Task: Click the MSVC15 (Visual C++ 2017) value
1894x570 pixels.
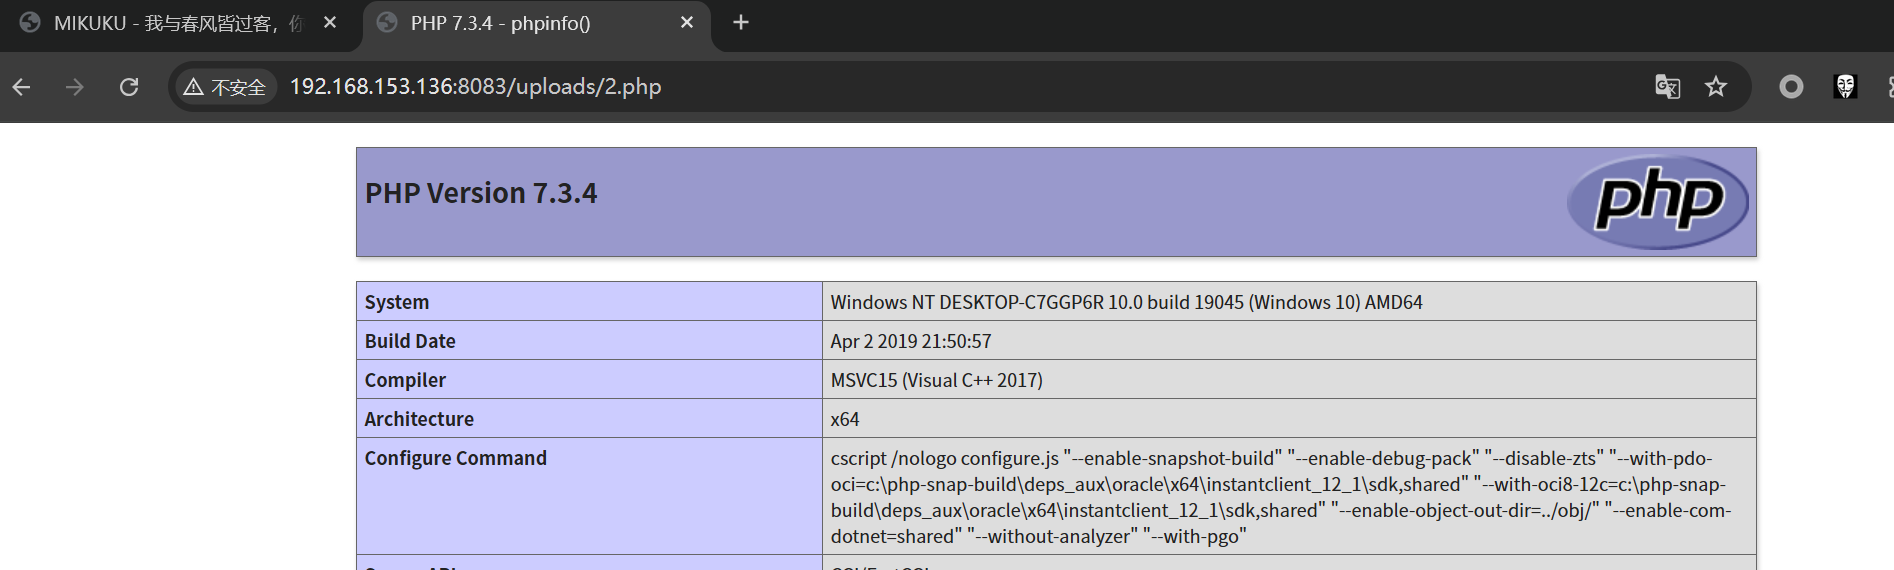Action: tap(937, 380)
